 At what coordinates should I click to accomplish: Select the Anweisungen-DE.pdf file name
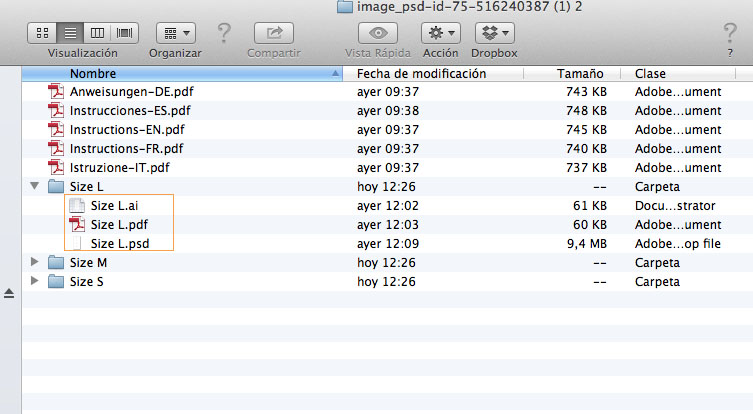coord(132,92)
